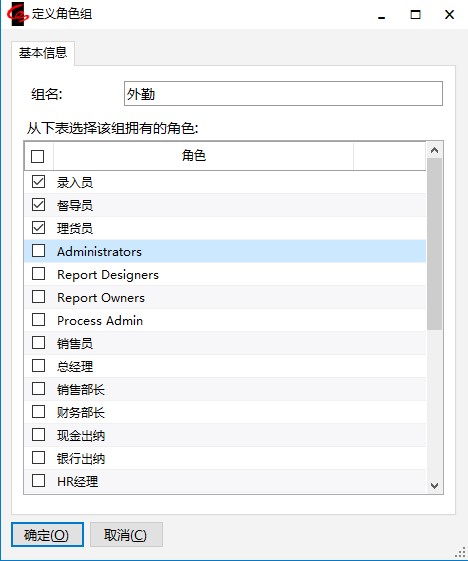Check the Process Admin role
Screen dimensions: 468x561
pyautogui.click(x=38, y=320)
